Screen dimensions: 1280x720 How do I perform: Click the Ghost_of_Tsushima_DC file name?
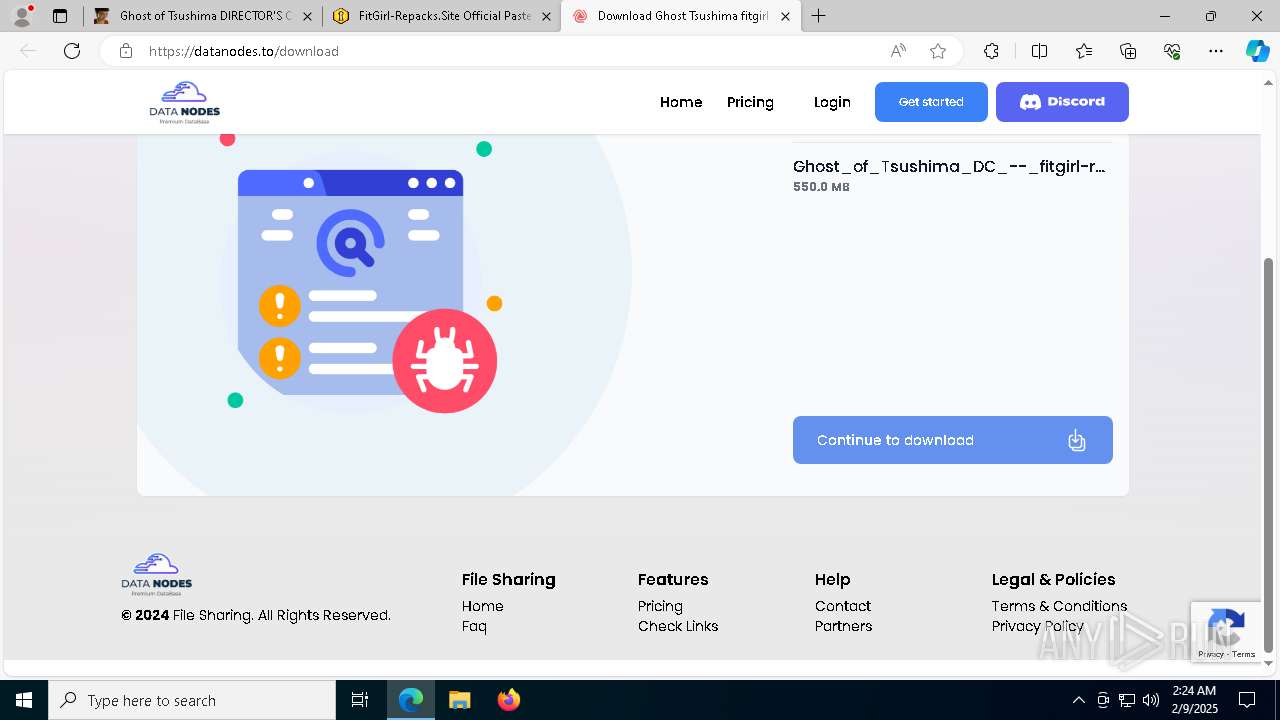[949, 167]
